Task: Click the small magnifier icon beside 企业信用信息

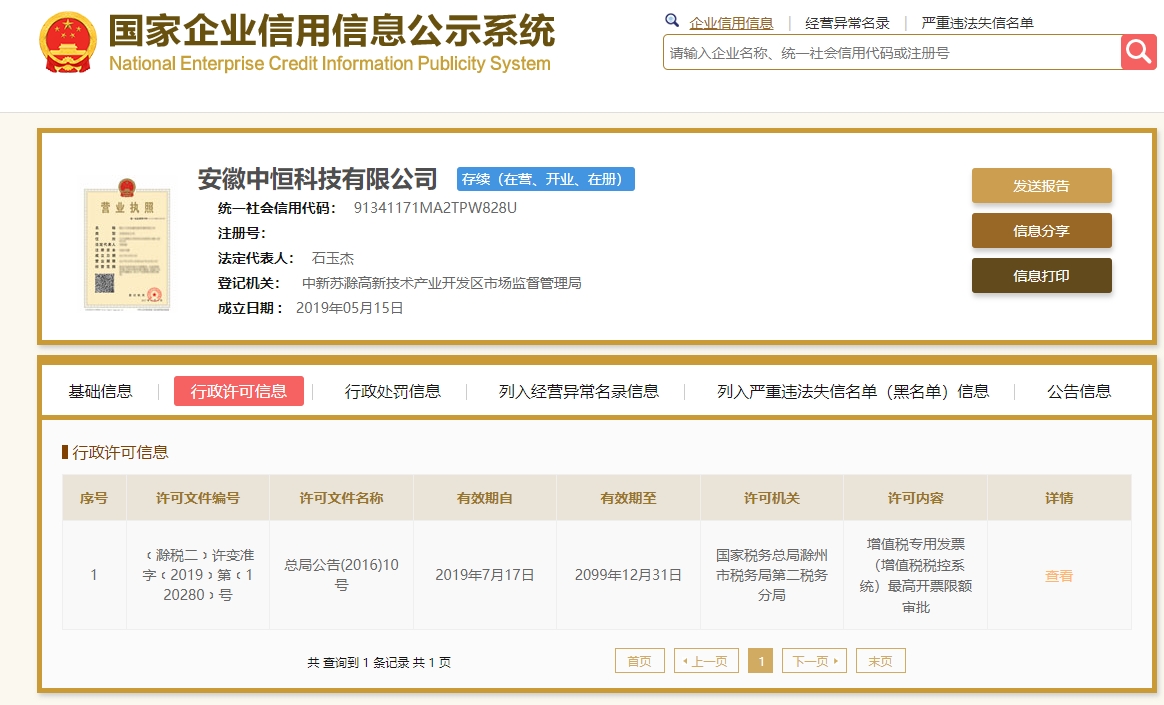Action: point(672,21)
